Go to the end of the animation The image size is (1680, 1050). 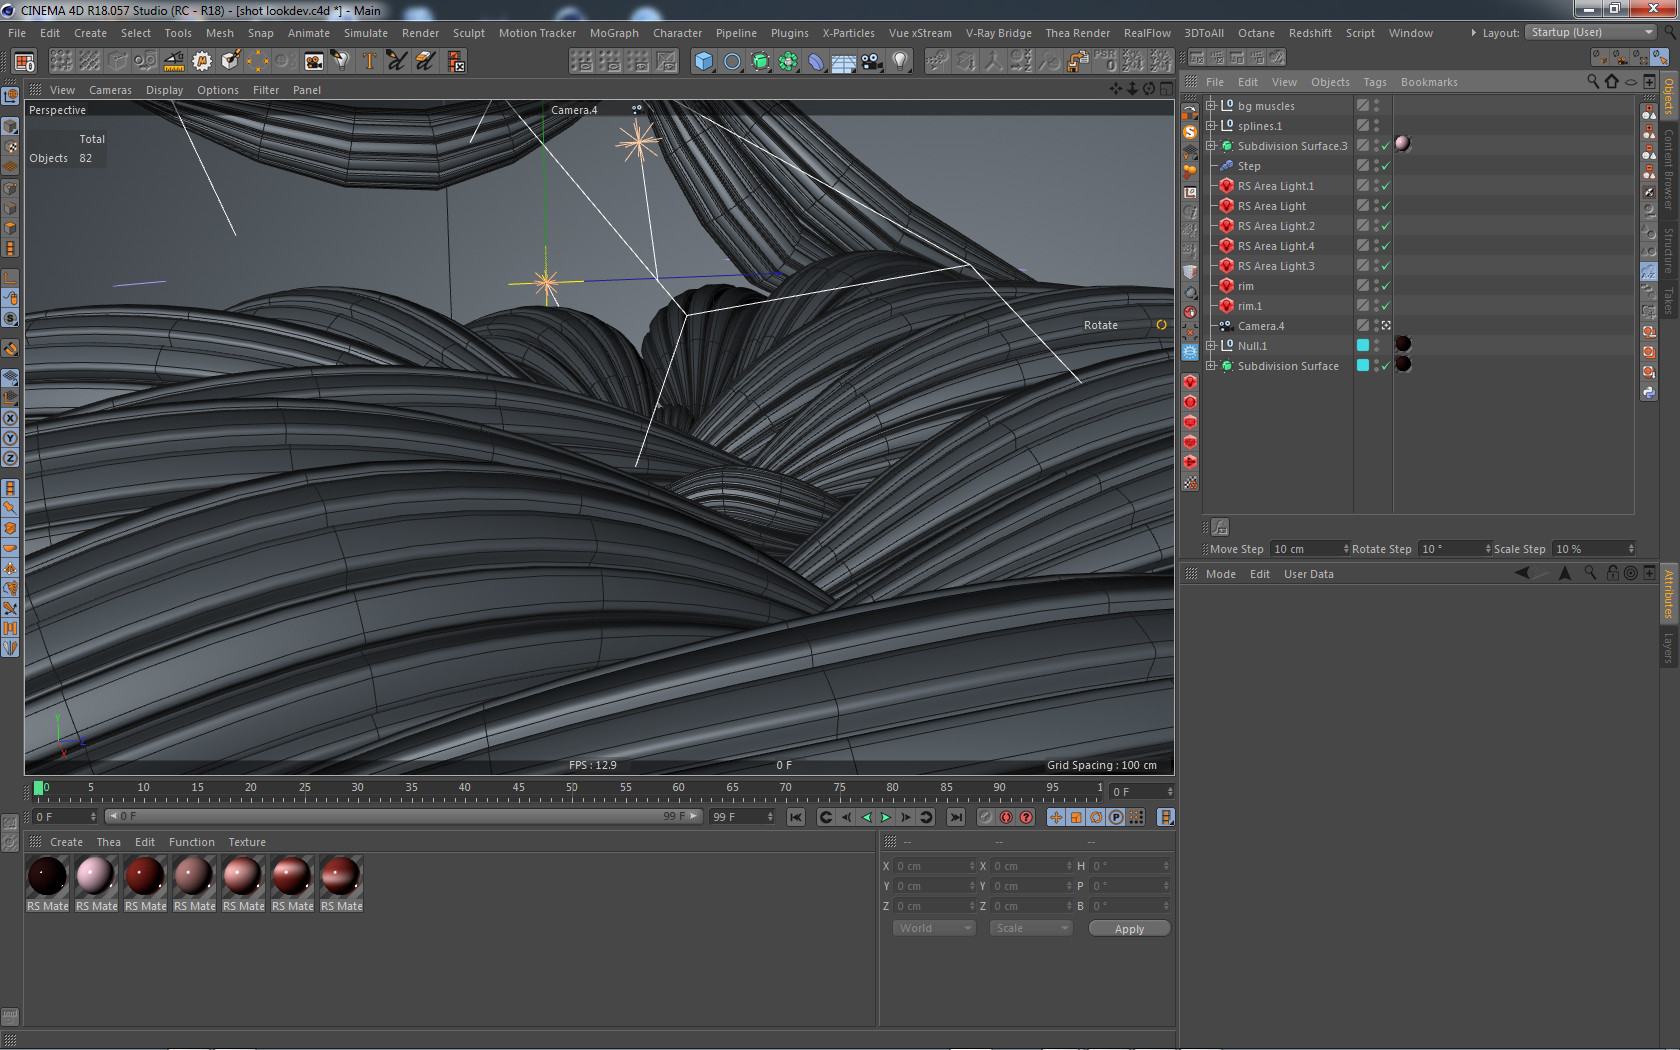pos(956,817)
